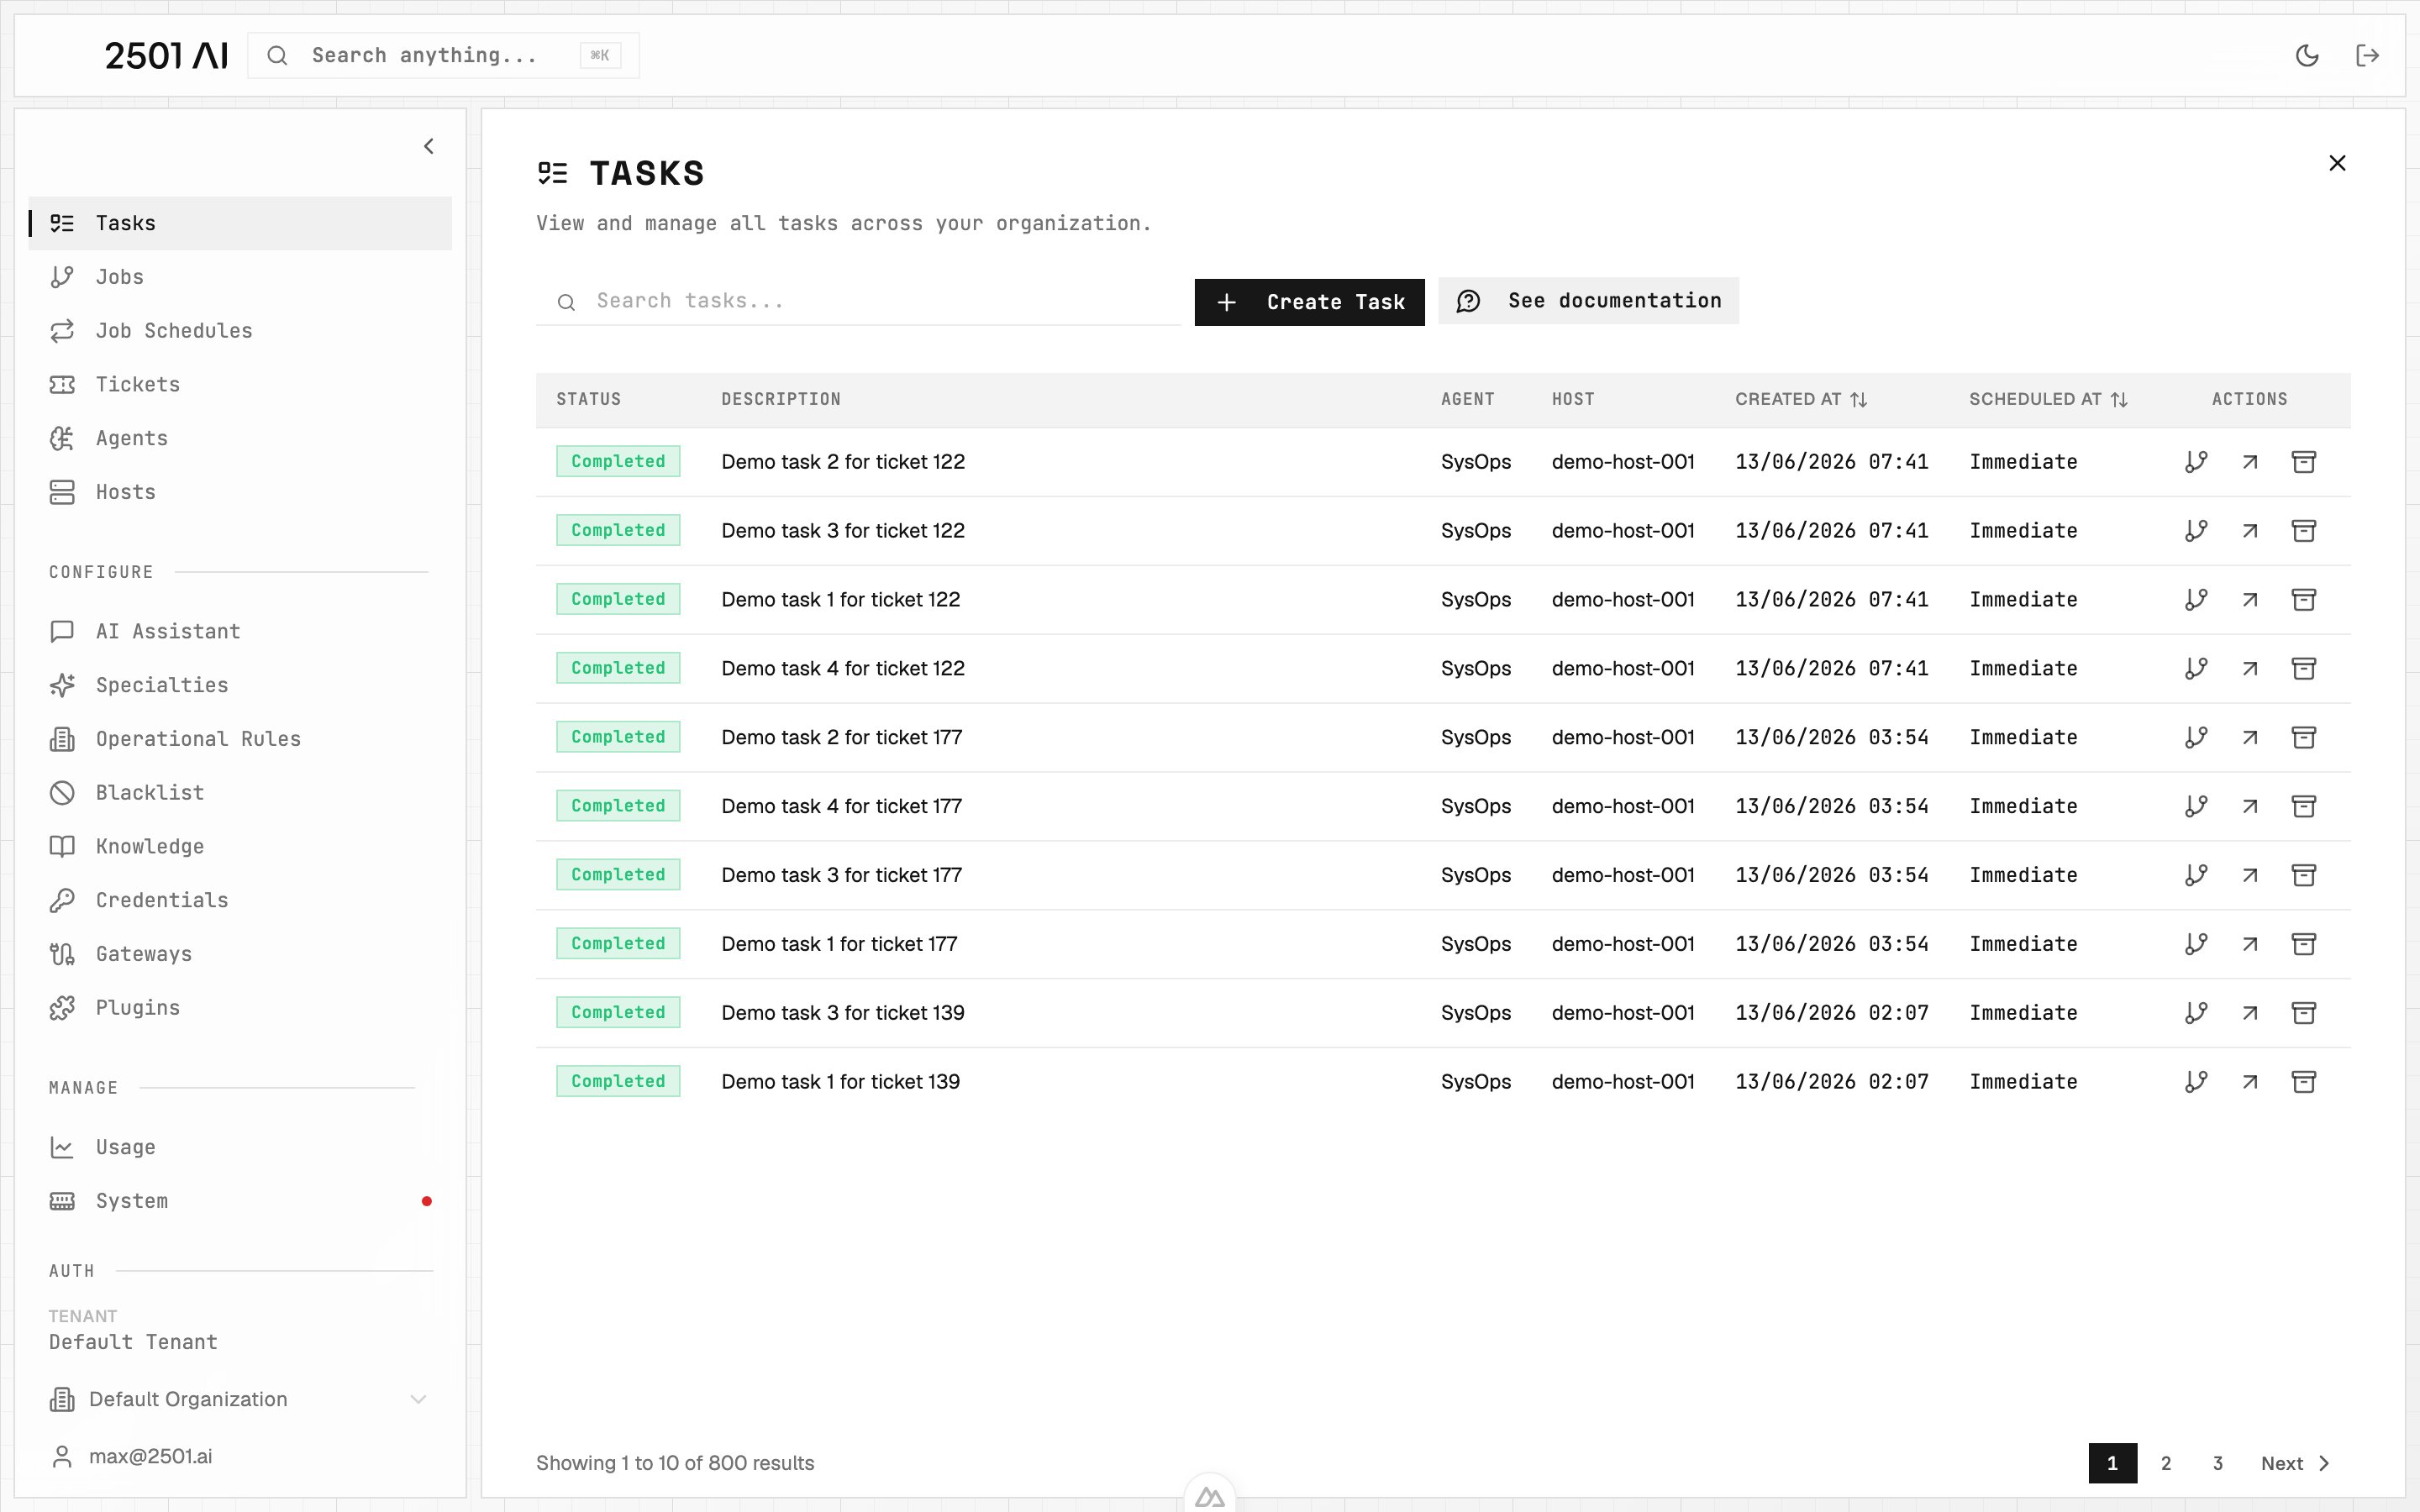Archive Demo task 3 for ticket 122
The image size is (2420, 1512).
2304,531
